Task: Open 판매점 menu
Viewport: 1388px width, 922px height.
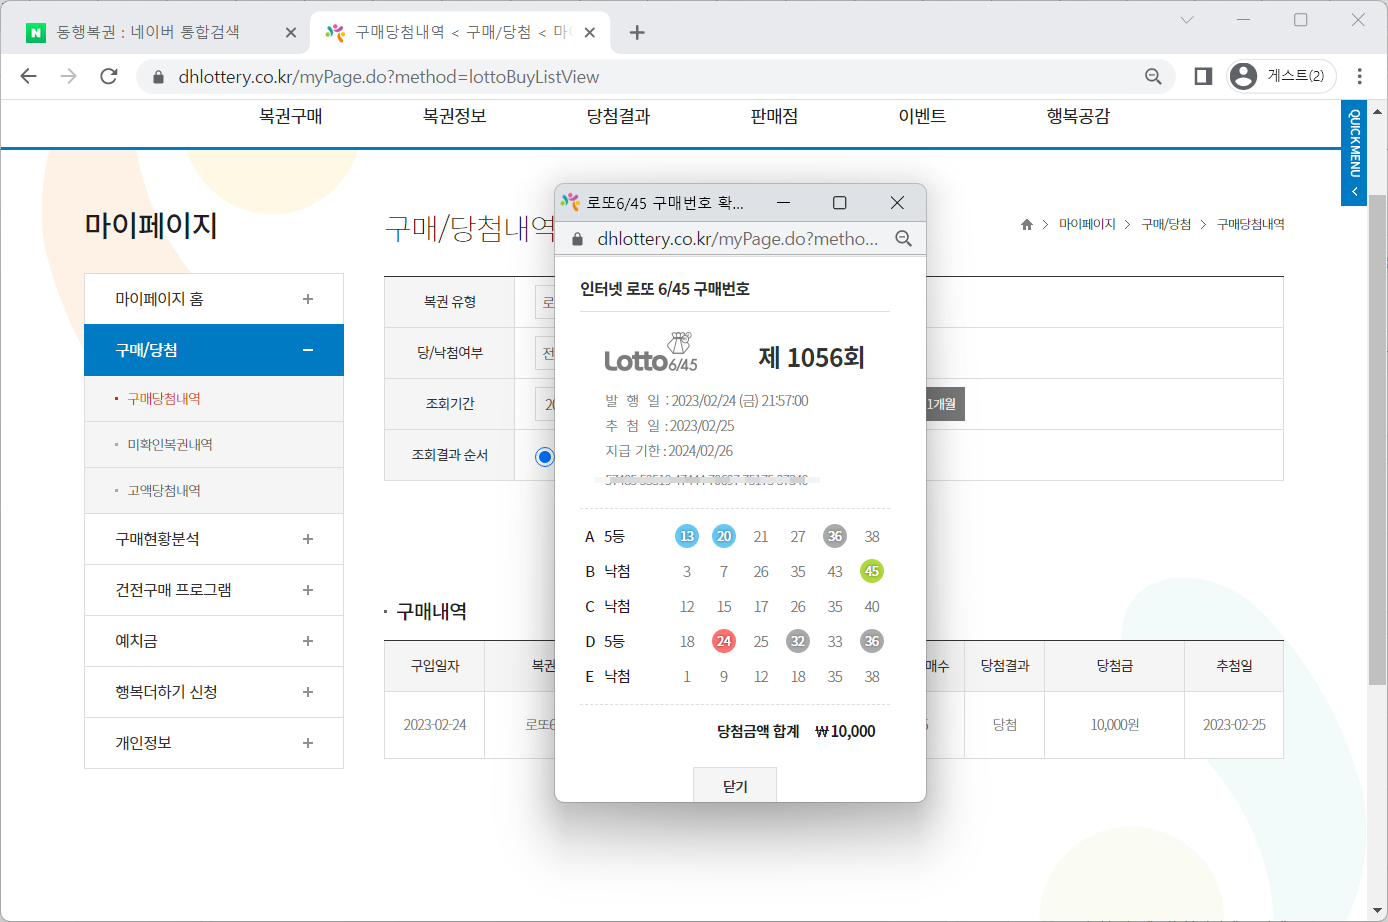Action: pyautogui.click(x=774, y=116)
